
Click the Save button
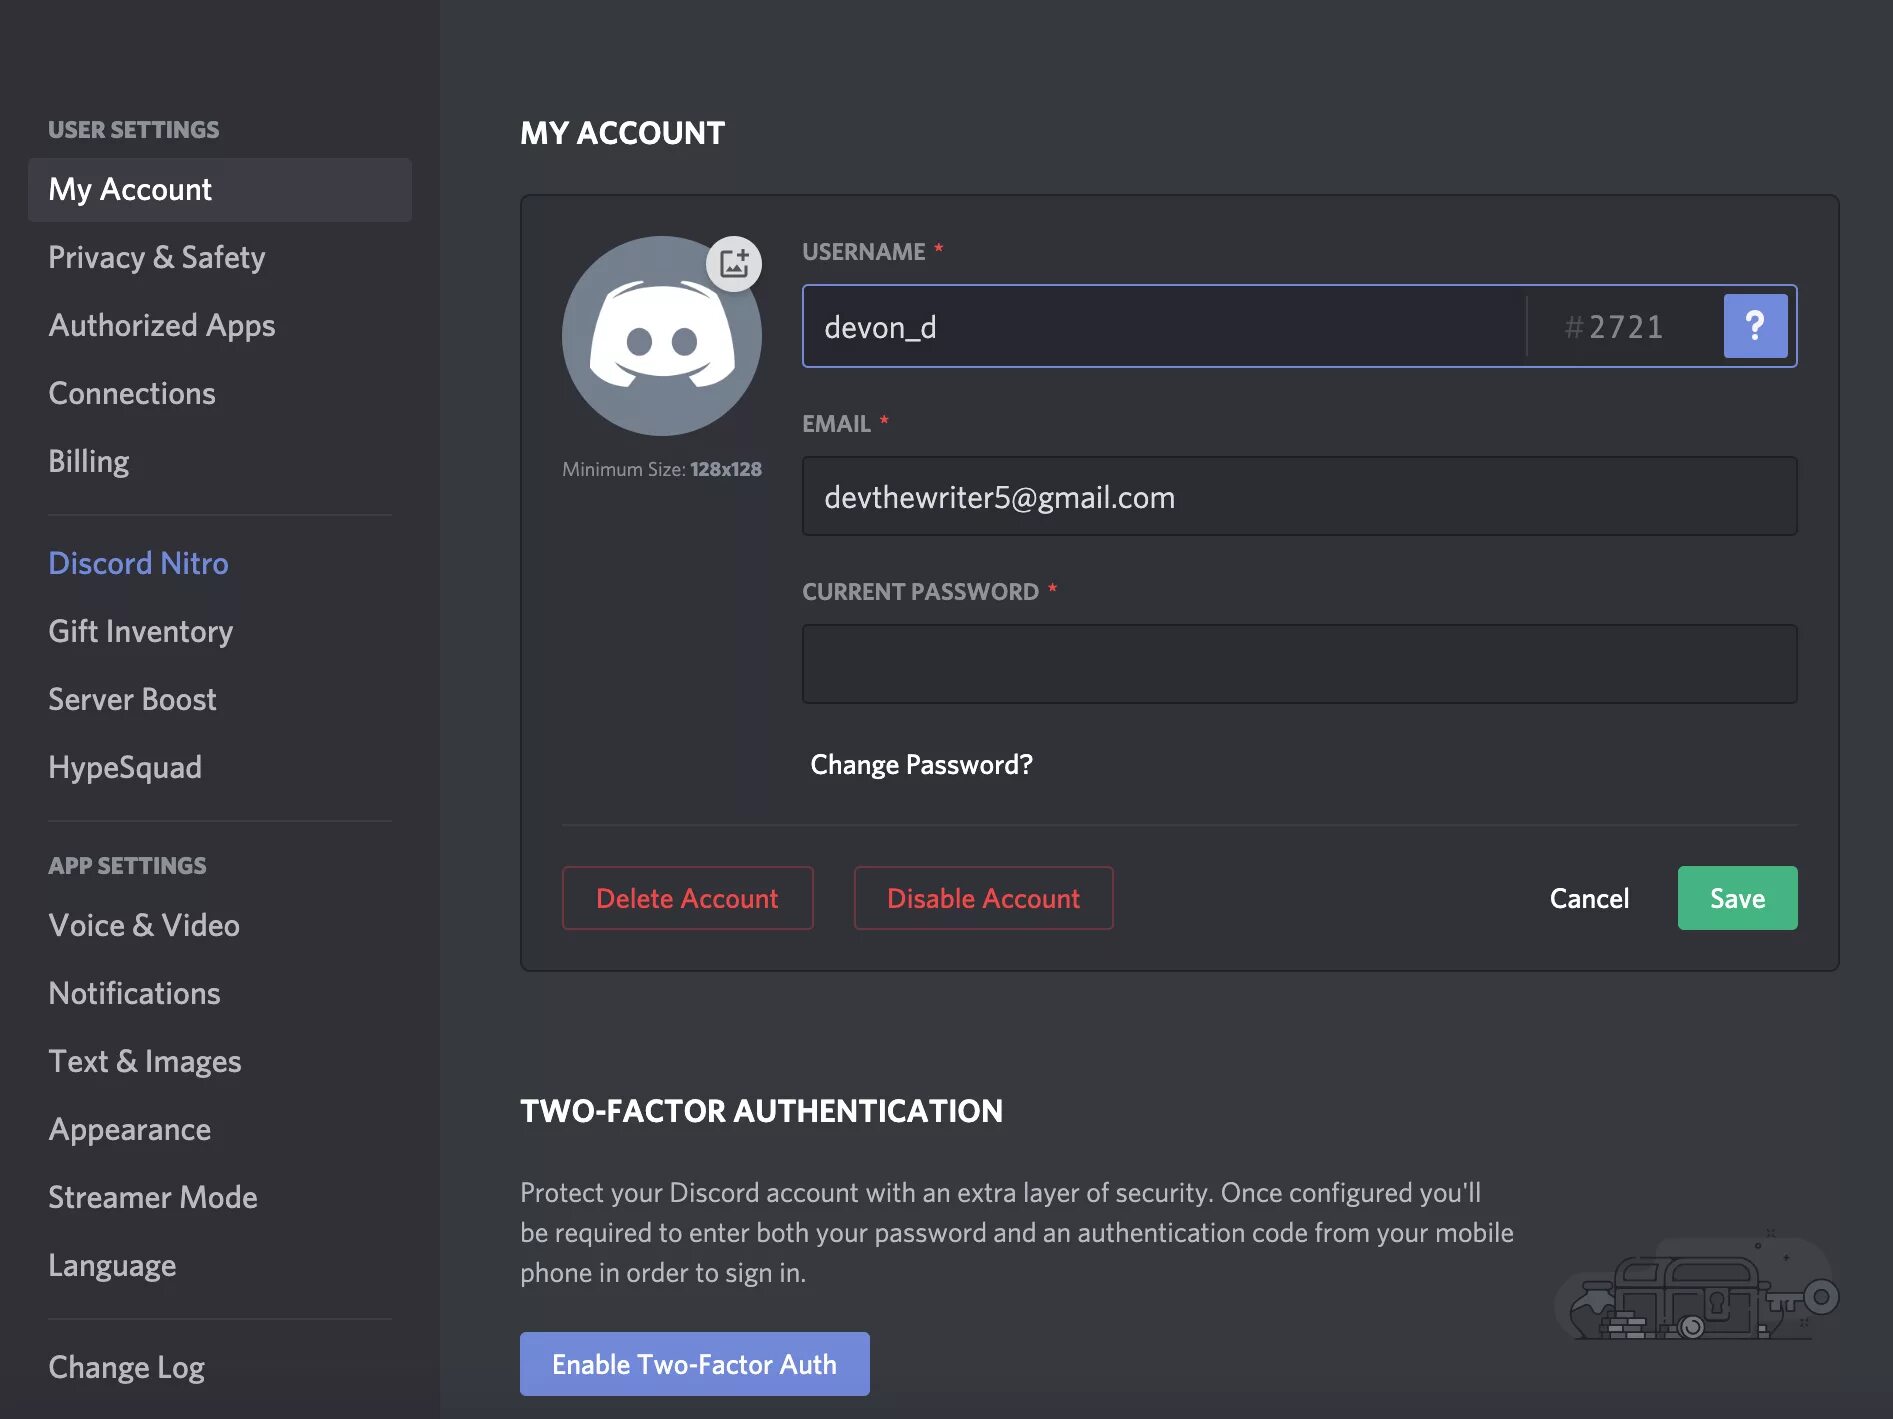1737,898
